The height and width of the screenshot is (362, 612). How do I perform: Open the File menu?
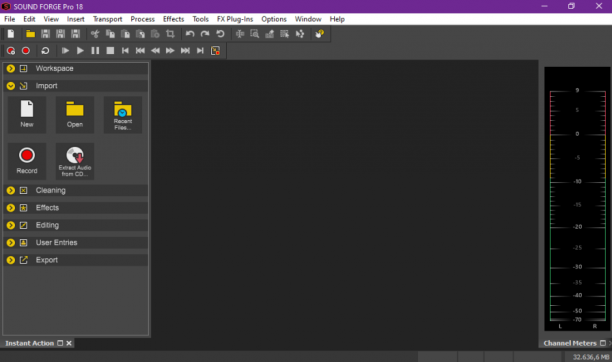[x=9, y=19]
